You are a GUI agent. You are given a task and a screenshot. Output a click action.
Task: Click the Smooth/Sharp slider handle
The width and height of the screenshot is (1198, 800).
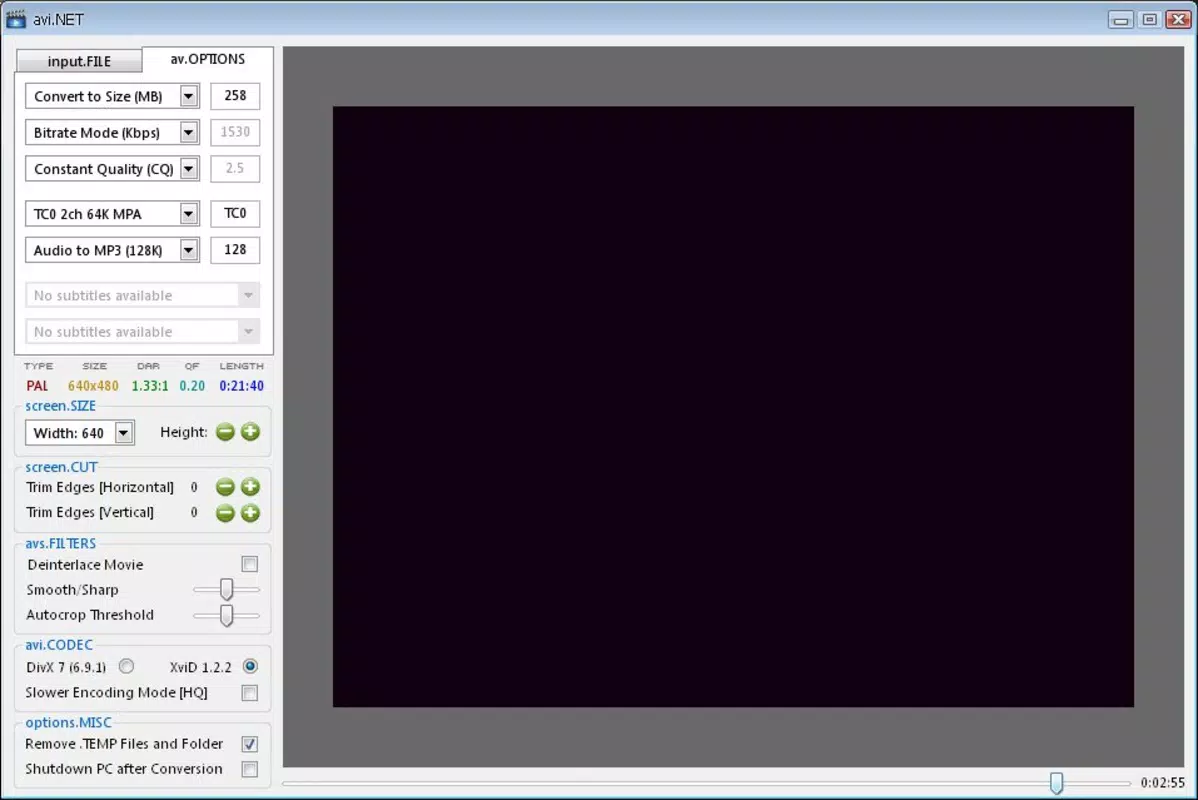click(x=226, y=589)
